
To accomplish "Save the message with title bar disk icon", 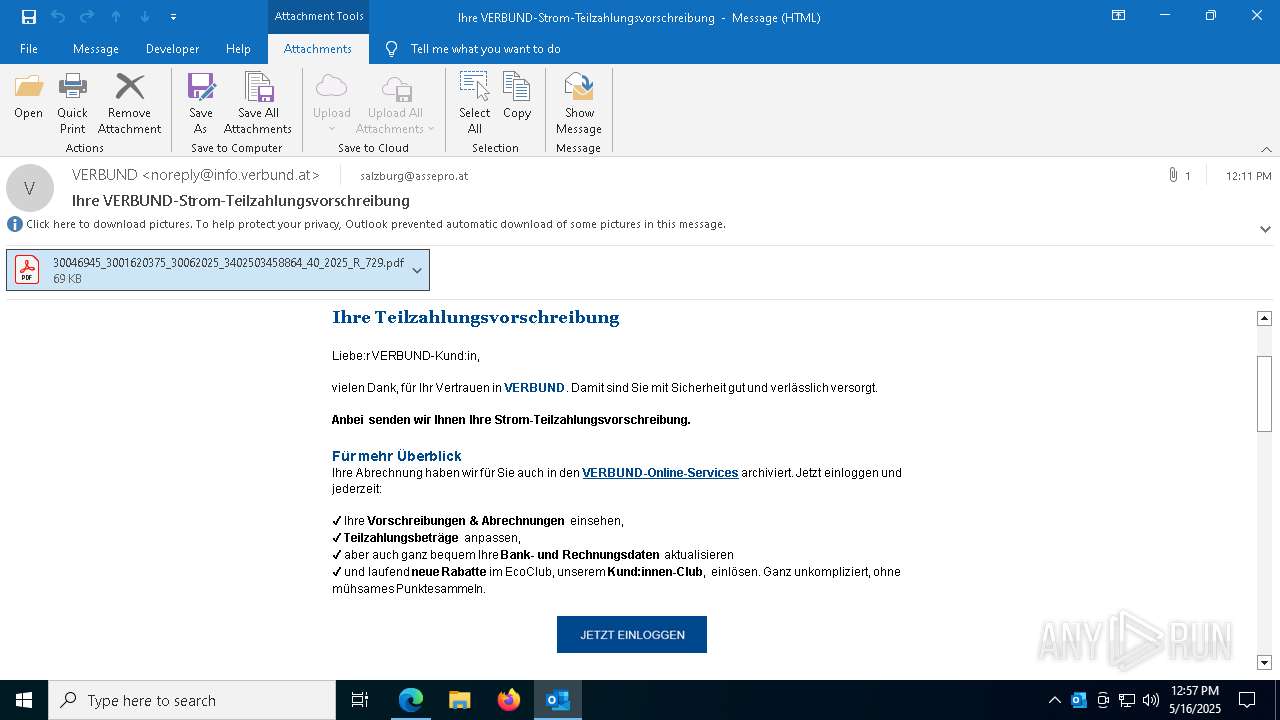I will click(28, 17).
